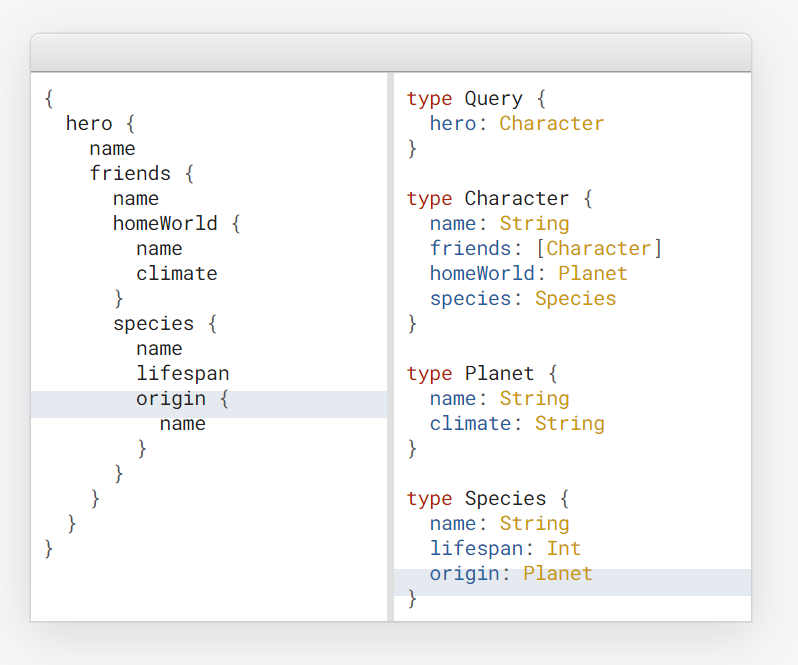798x665 pixels.
Task: Click the gray window title bar
Action: pyautogui.click(x=390, y=53)
